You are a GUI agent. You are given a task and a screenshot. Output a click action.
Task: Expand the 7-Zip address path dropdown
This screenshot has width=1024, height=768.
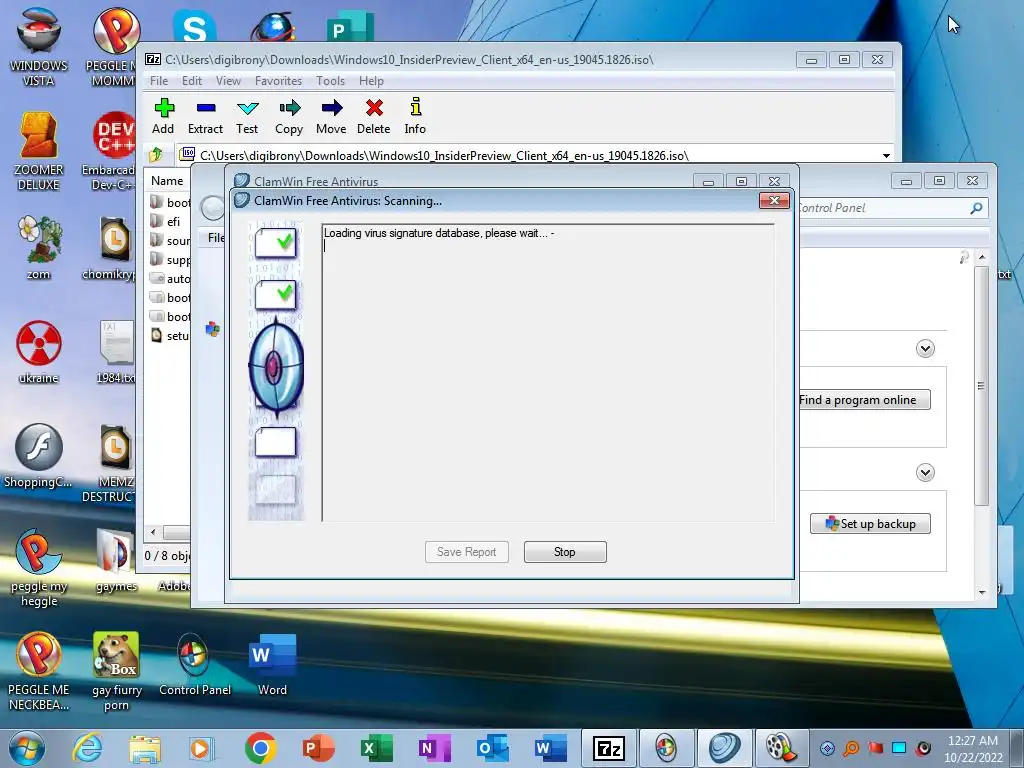tap(886, 155)
